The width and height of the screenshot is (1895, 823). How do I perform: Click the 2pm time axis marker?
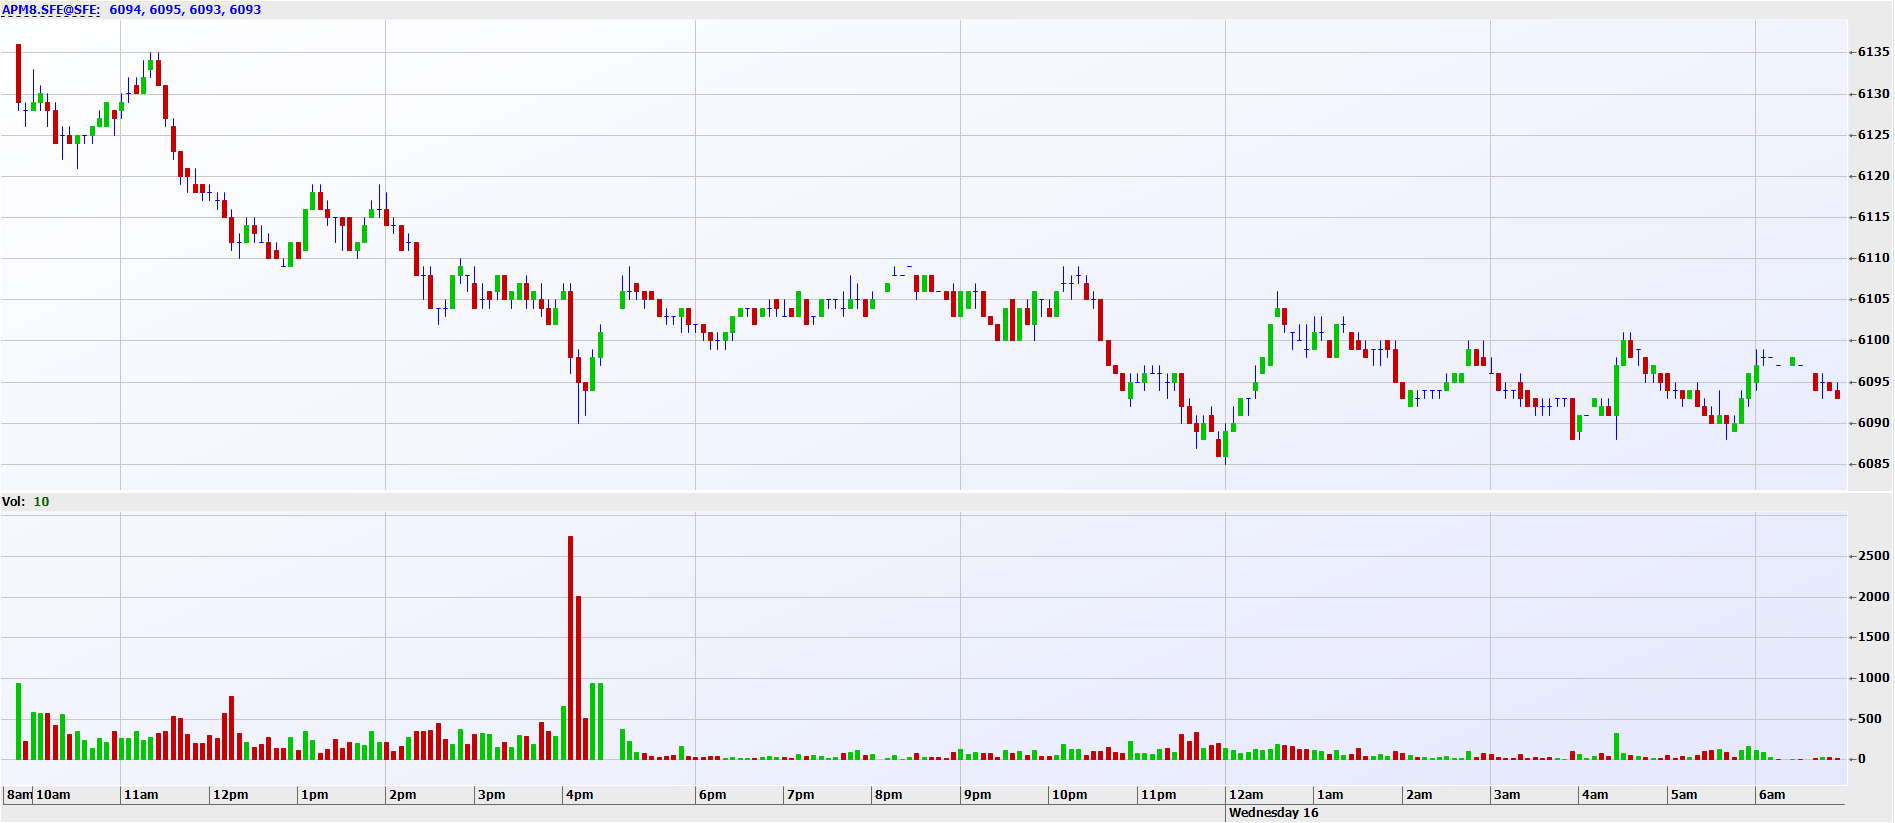403,795
